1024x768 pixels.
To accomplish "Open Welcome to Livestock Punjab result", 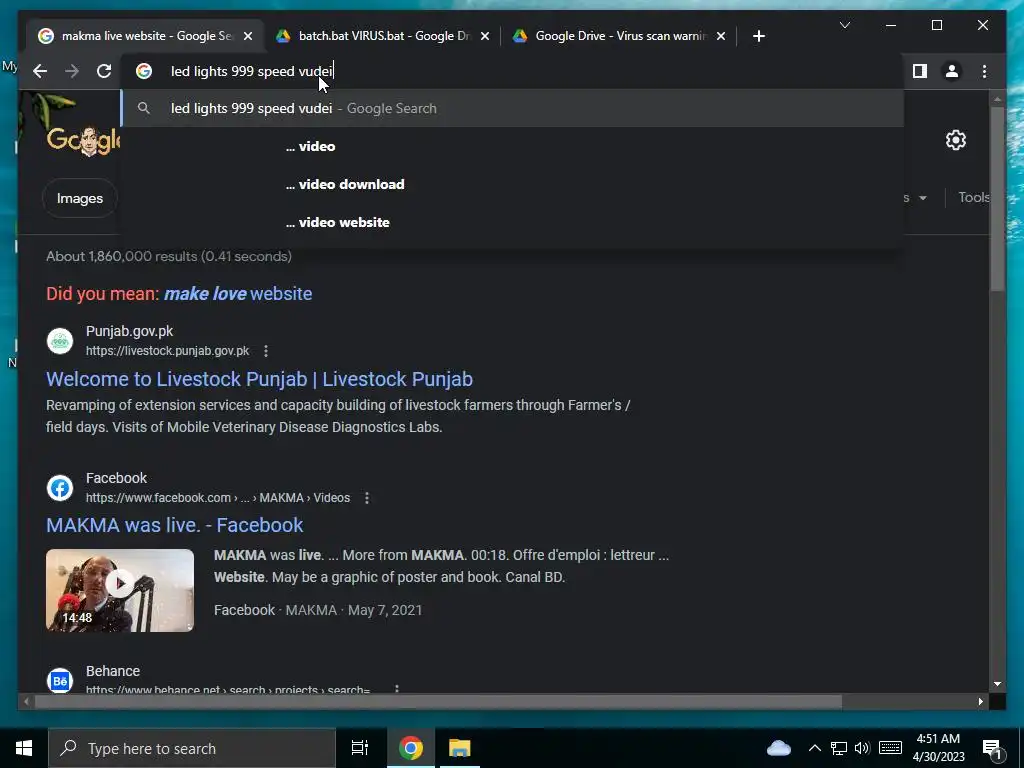I will tap(259, 379).
